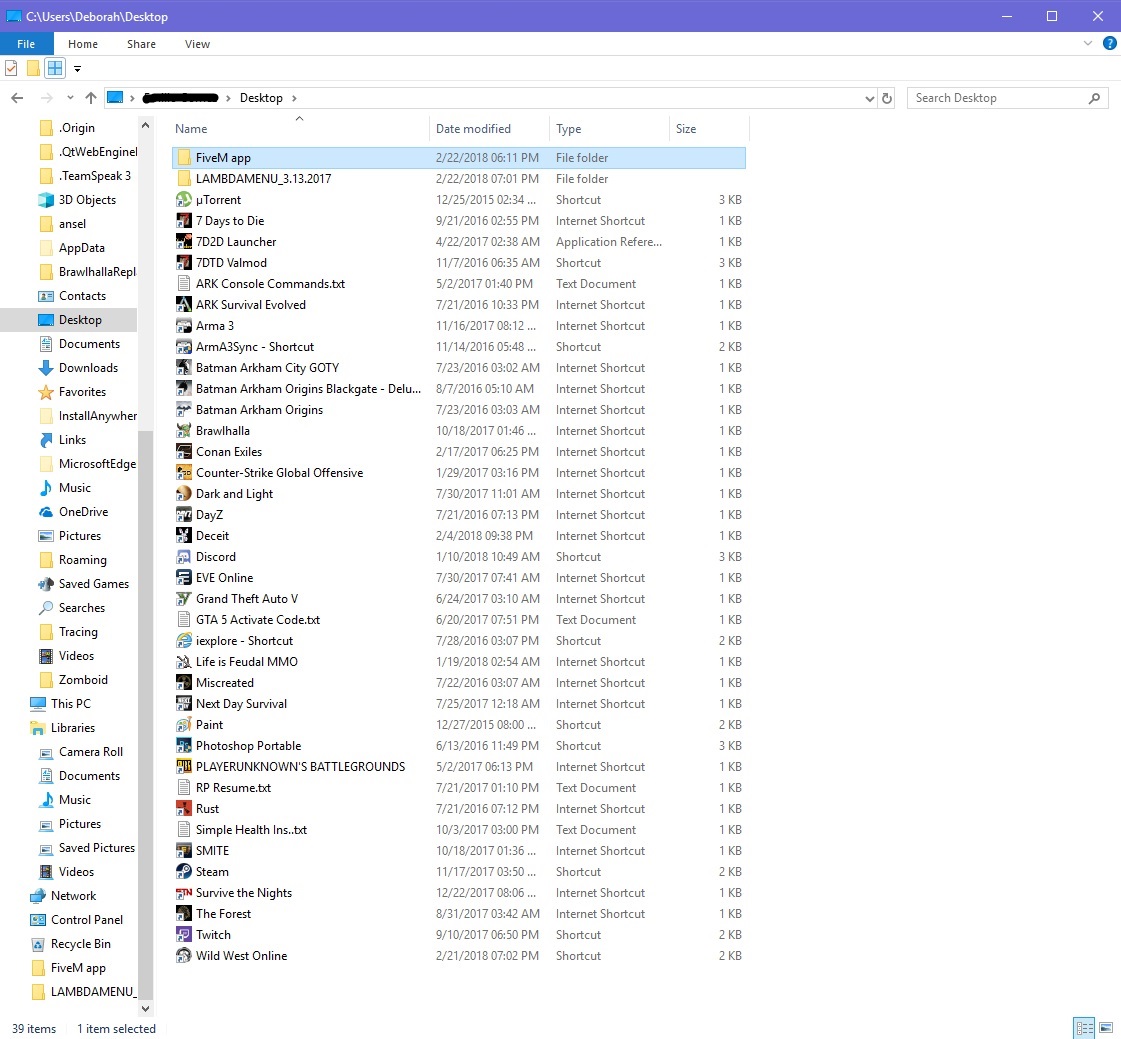Select the iexplore shortcut icon
Screen dimensions: 1121x1039
[184, 641]
